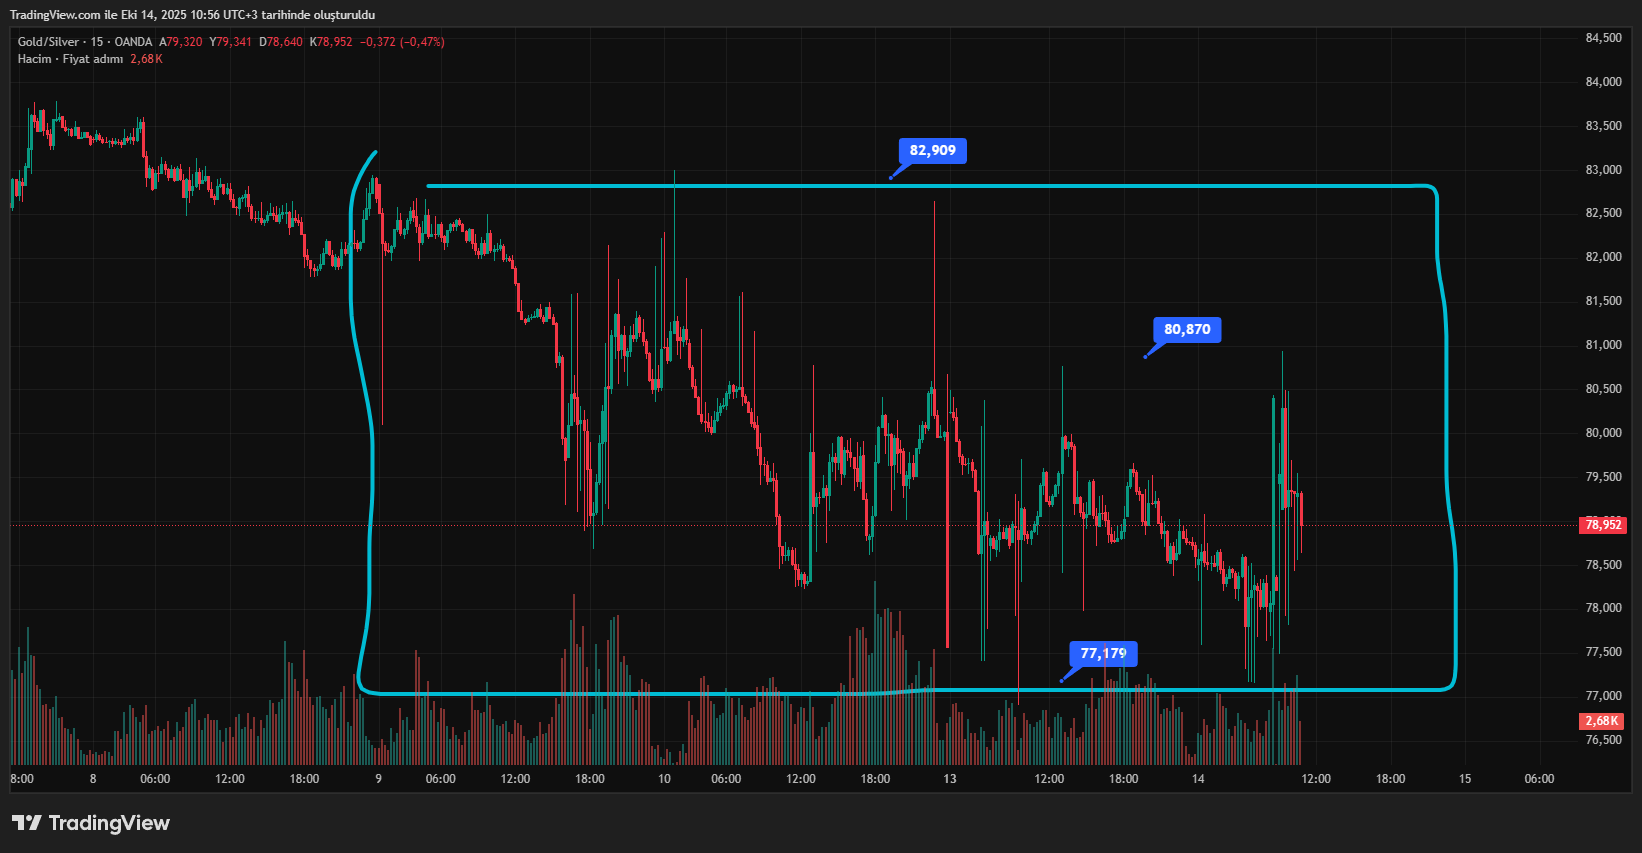1642x853 pixels.
Task: Click the 83,000 level on price axis
Action: click(x=1603, y=170)
